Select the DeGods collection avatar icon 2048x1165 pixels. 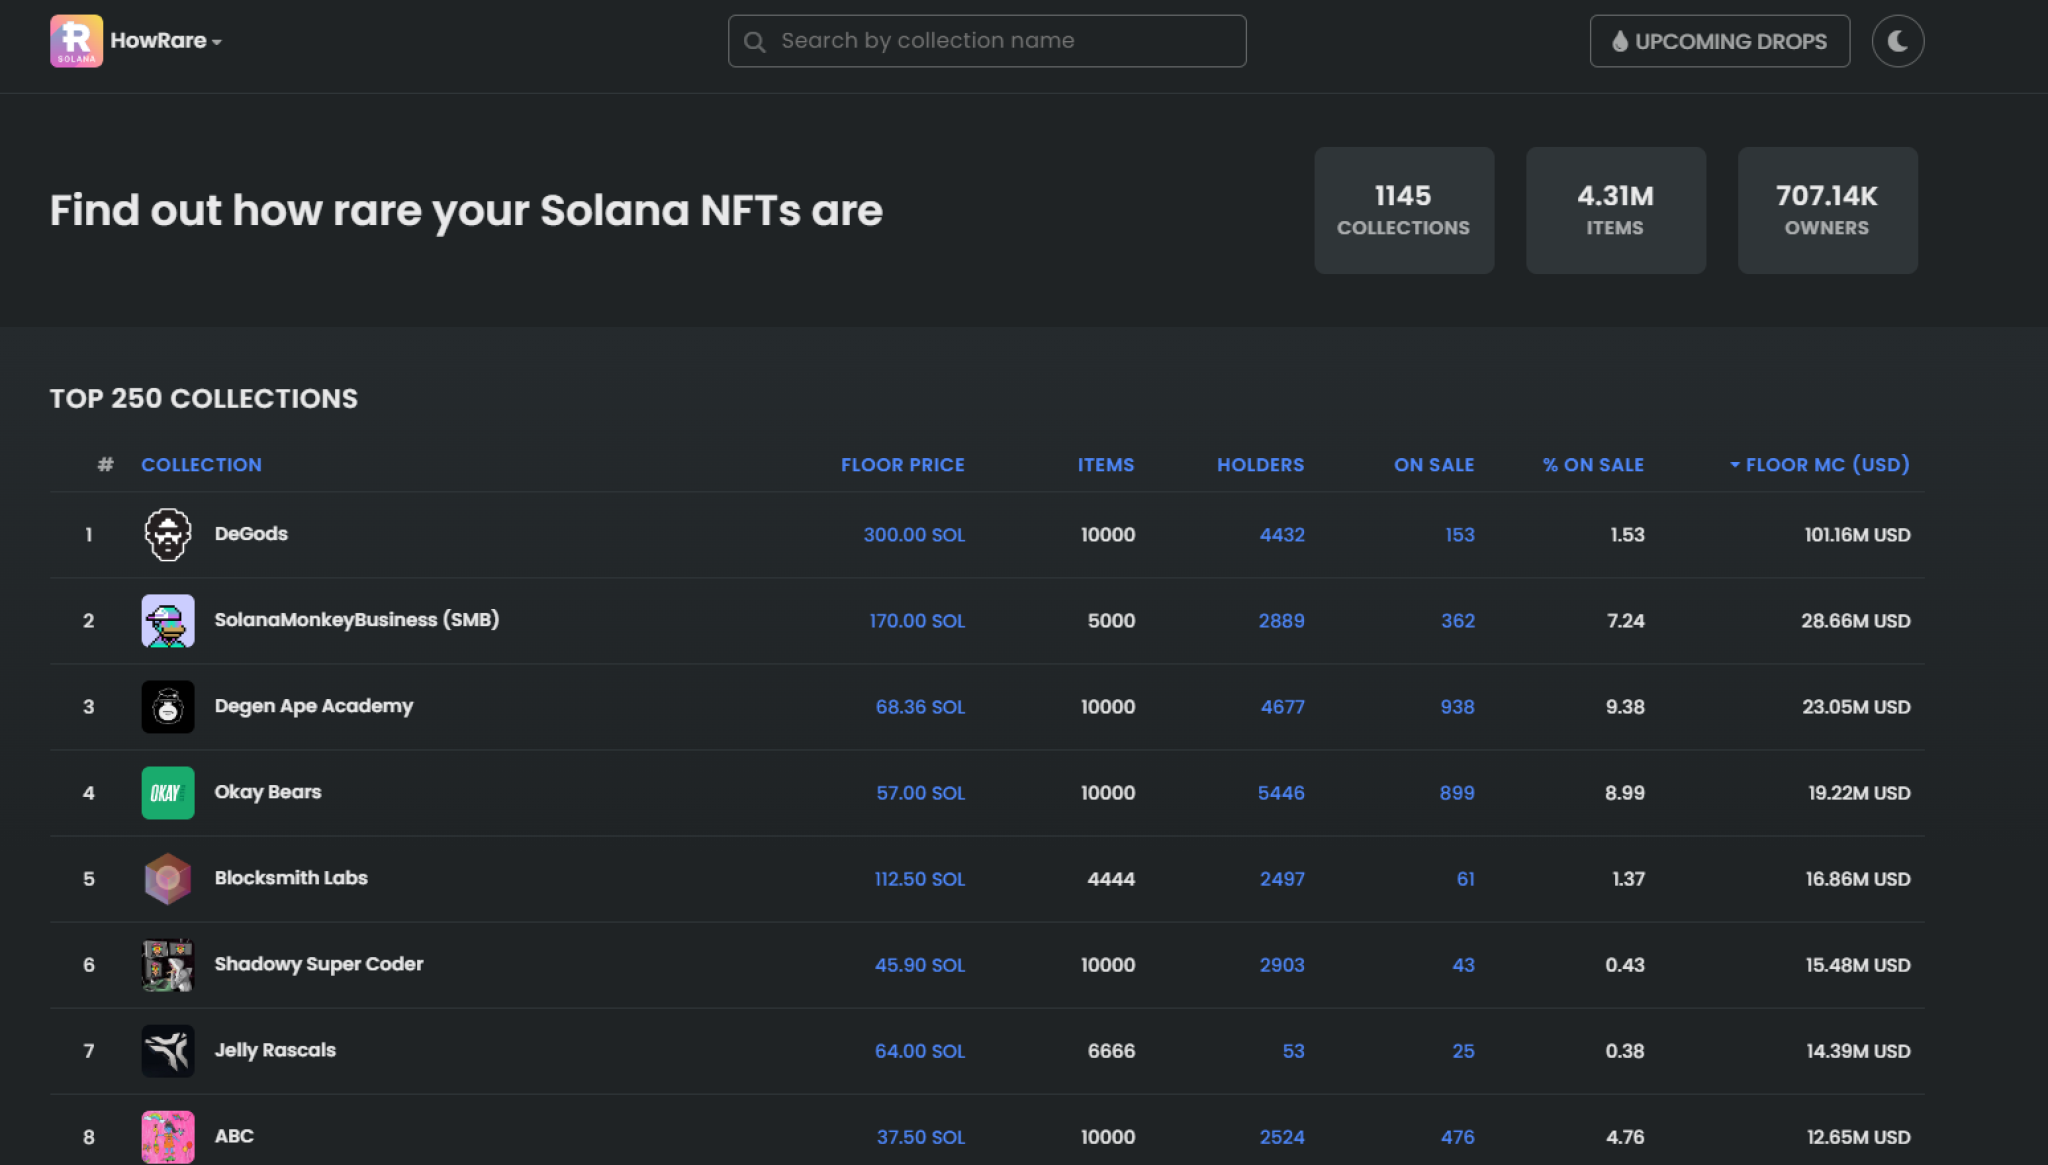point(167,534)
